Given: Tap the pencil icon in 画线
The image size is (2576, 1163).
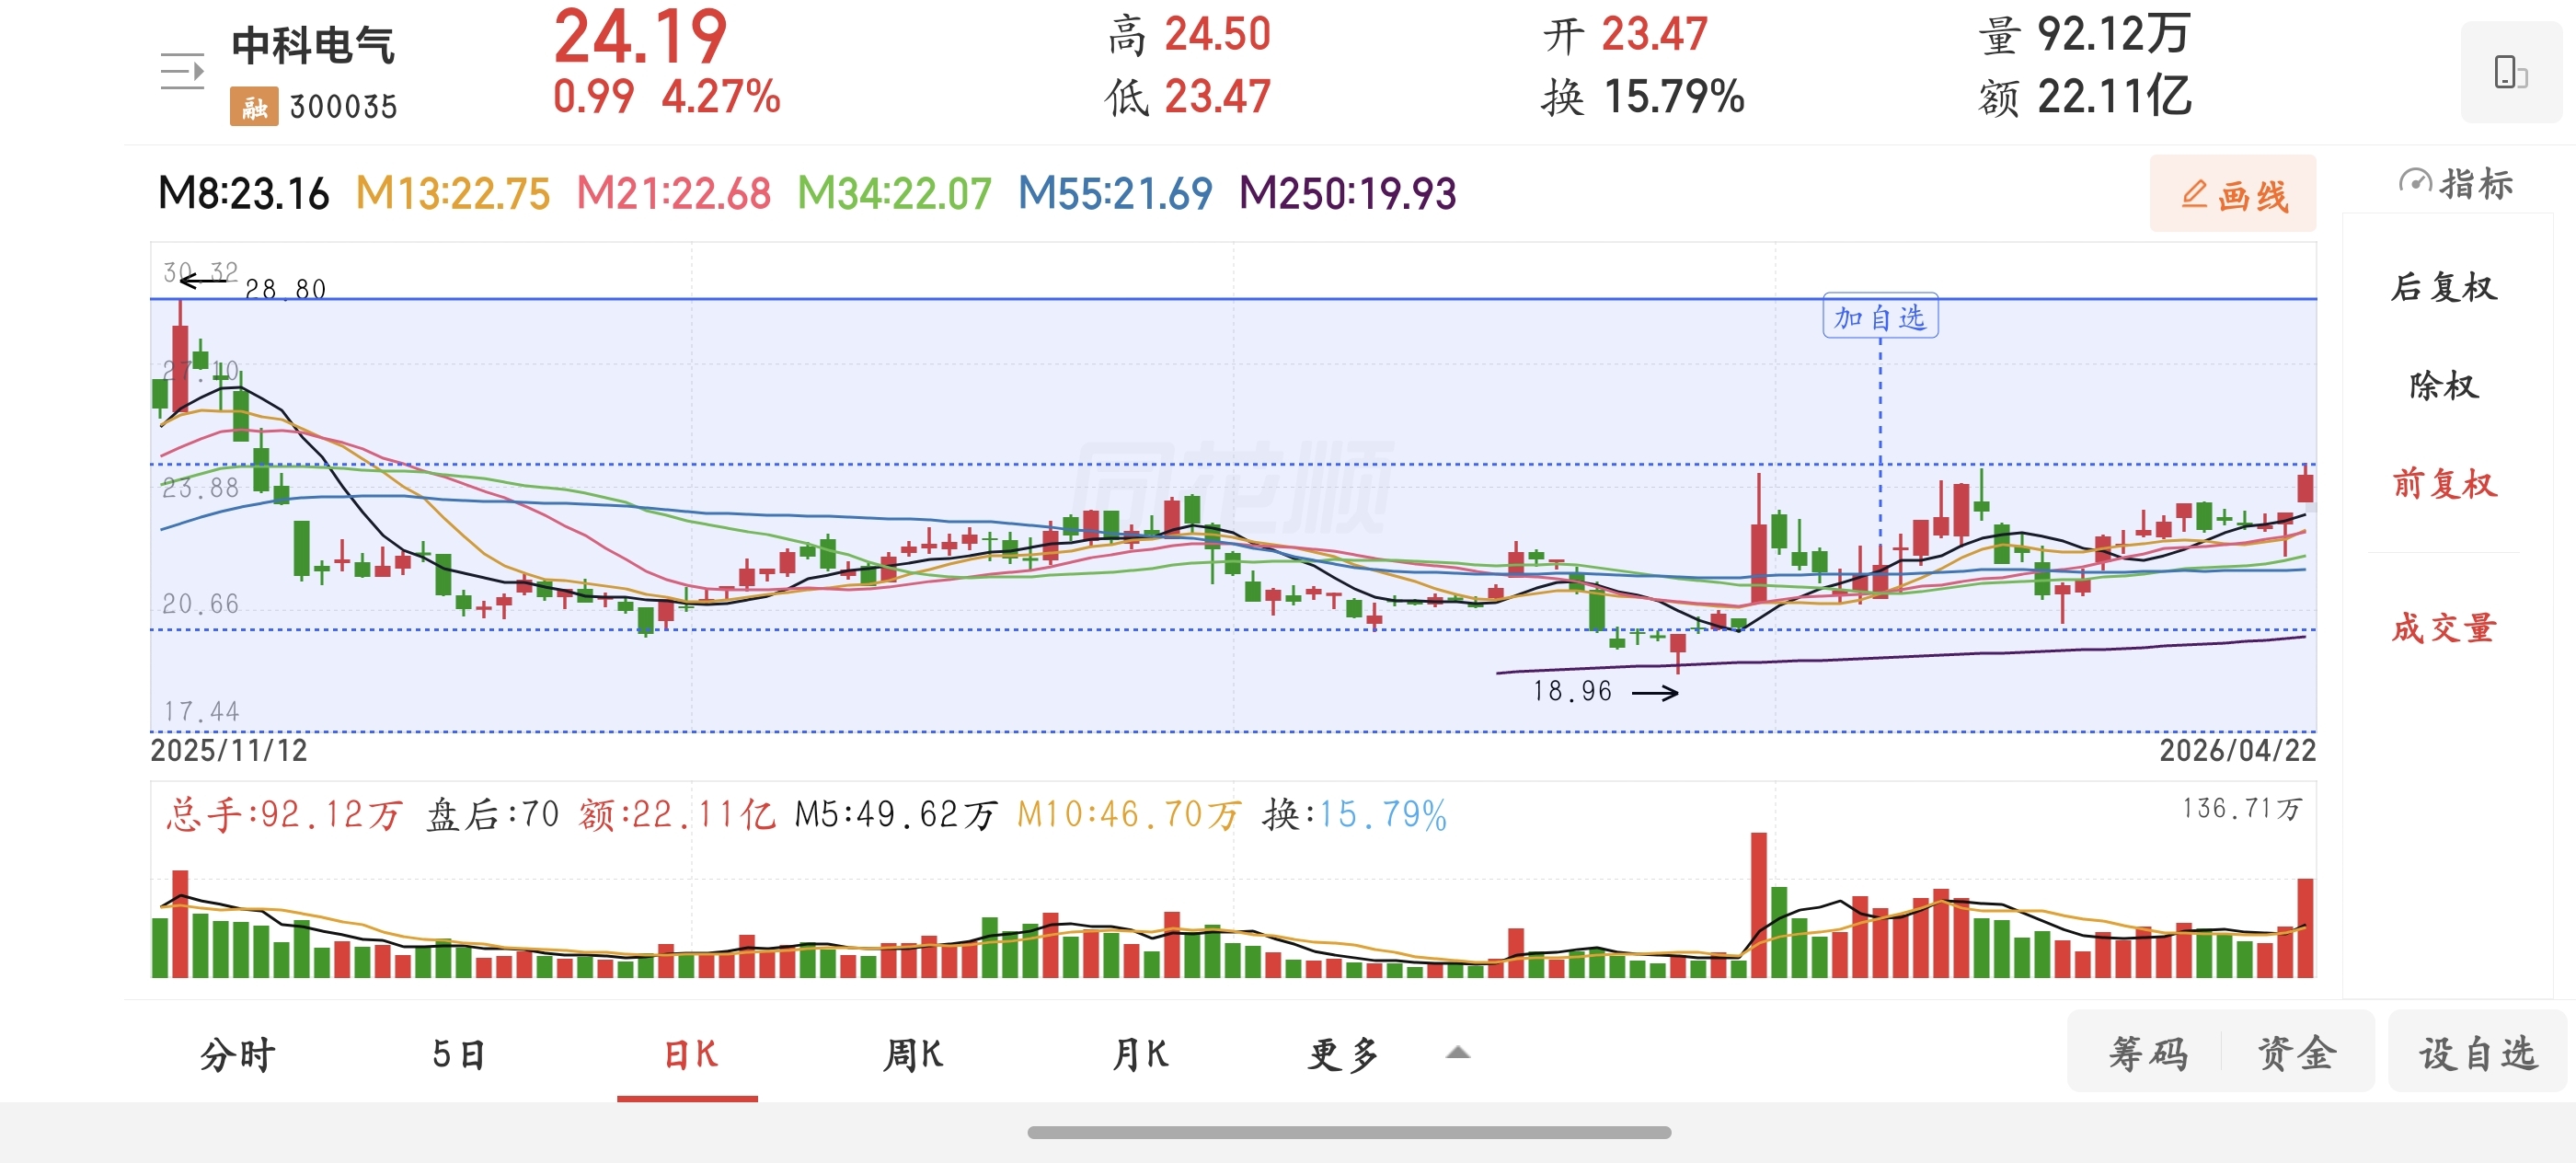Looking at the screenshot, I should coord(2194,194).
